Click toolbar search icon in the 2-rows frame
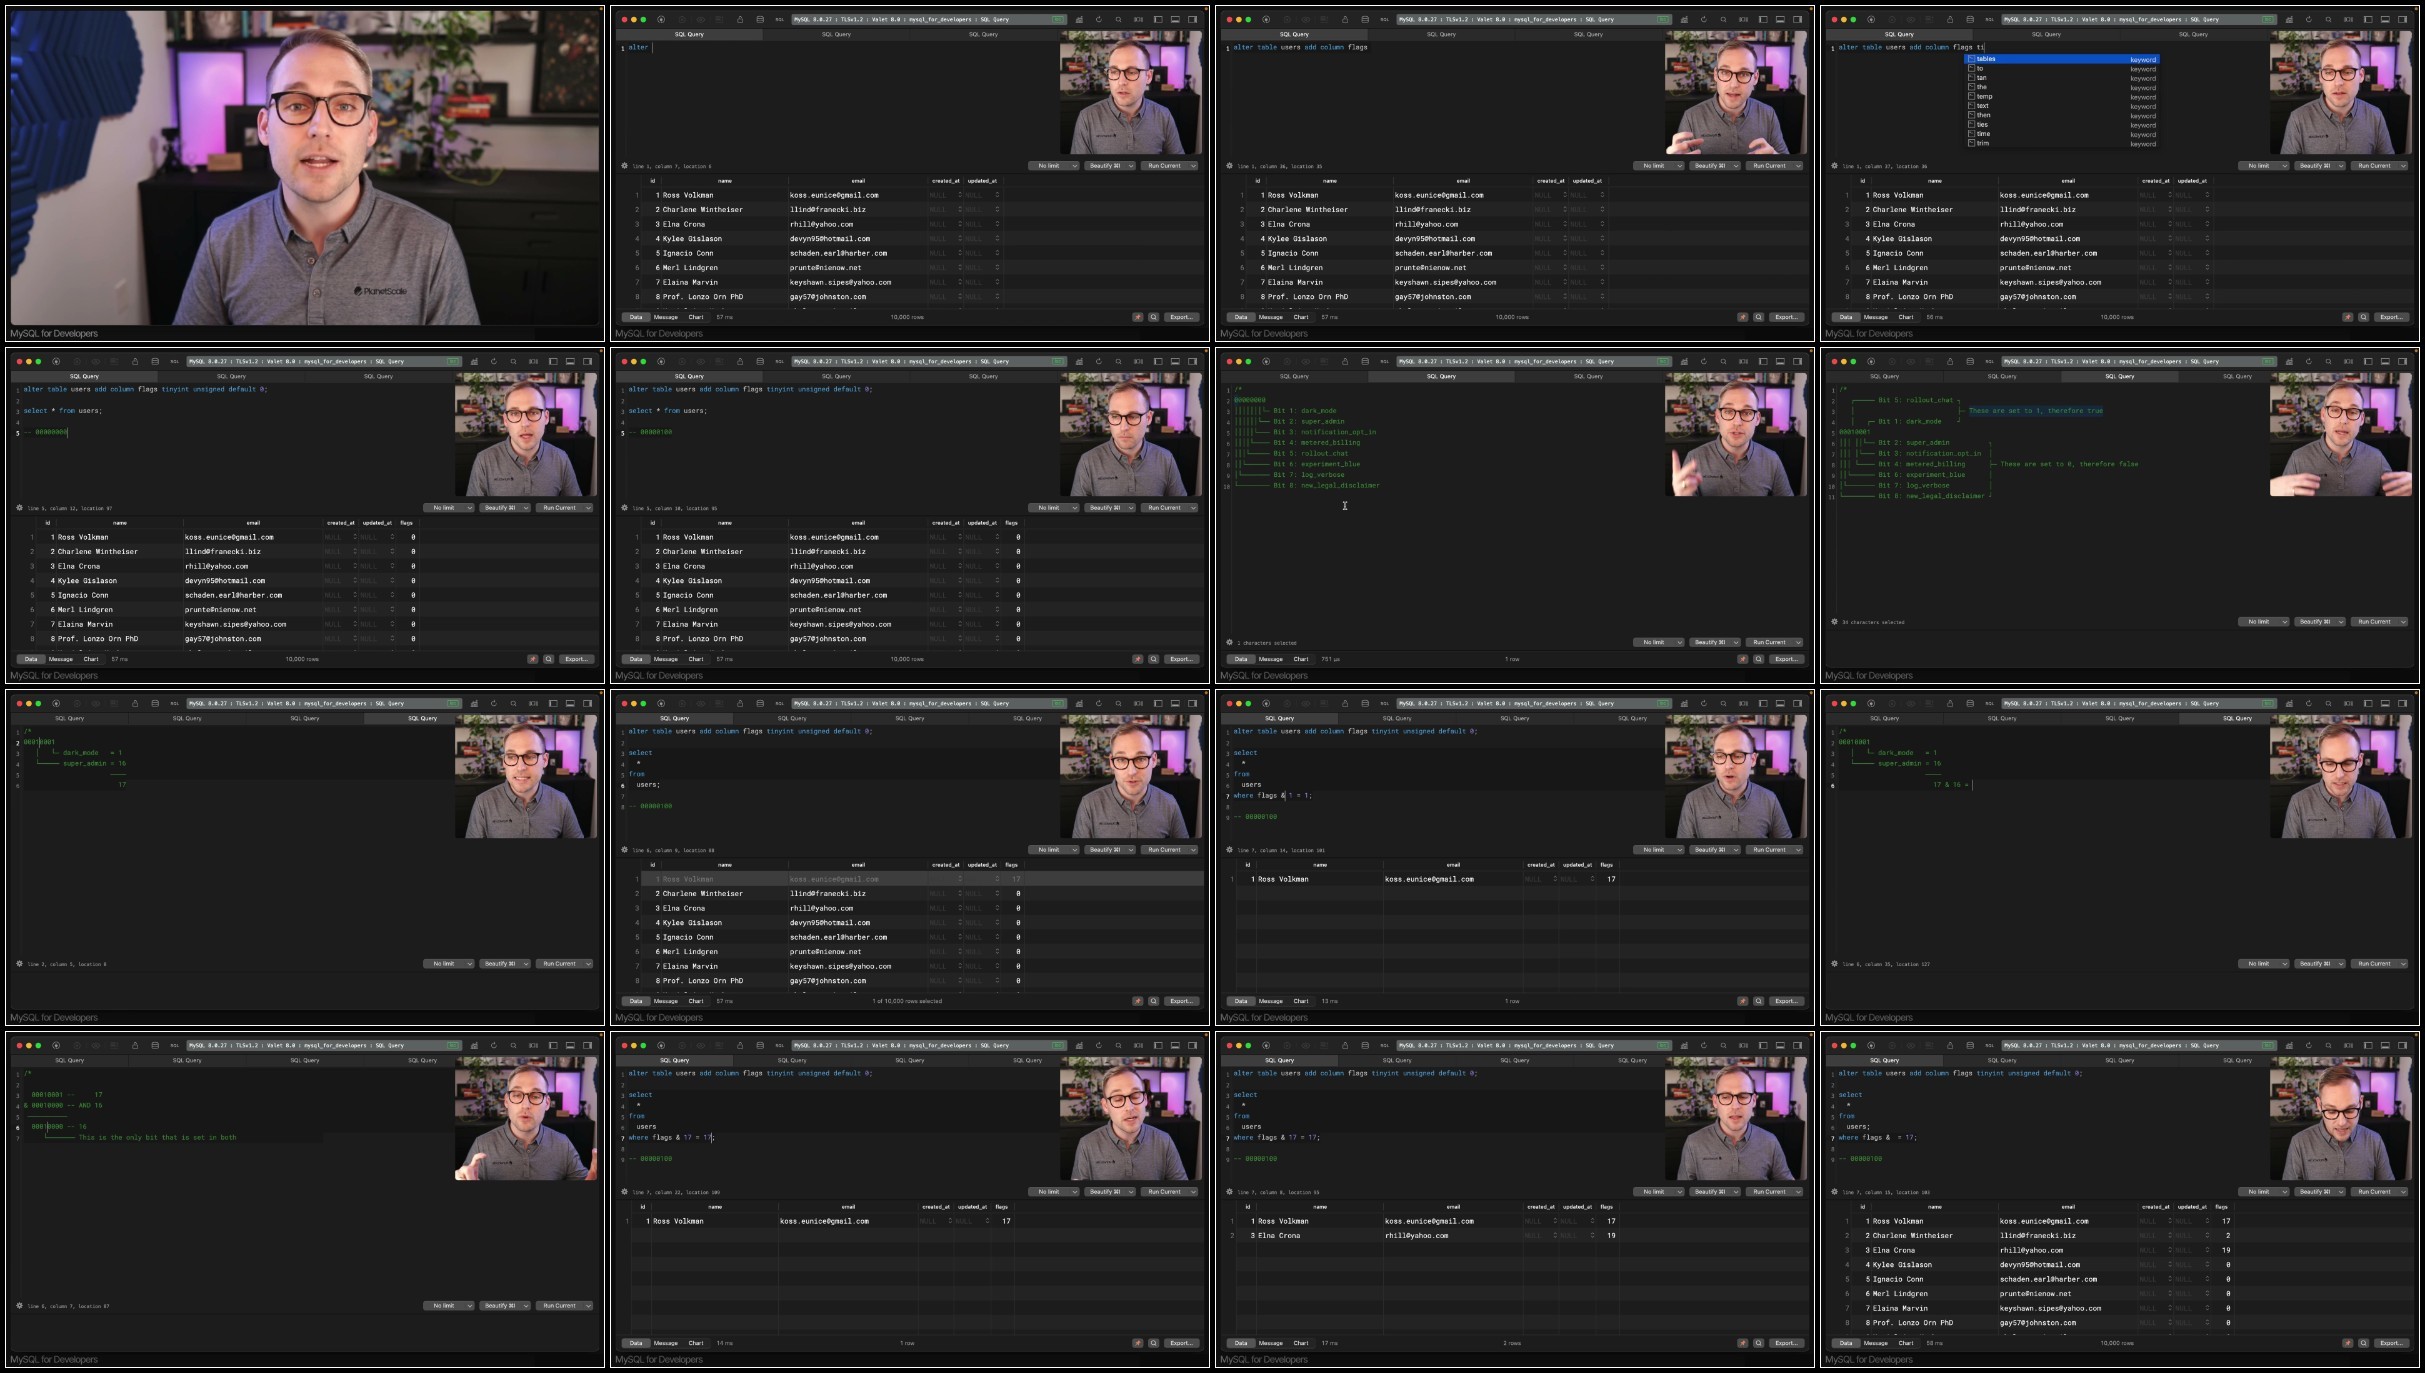 tap(1723, 1045)
